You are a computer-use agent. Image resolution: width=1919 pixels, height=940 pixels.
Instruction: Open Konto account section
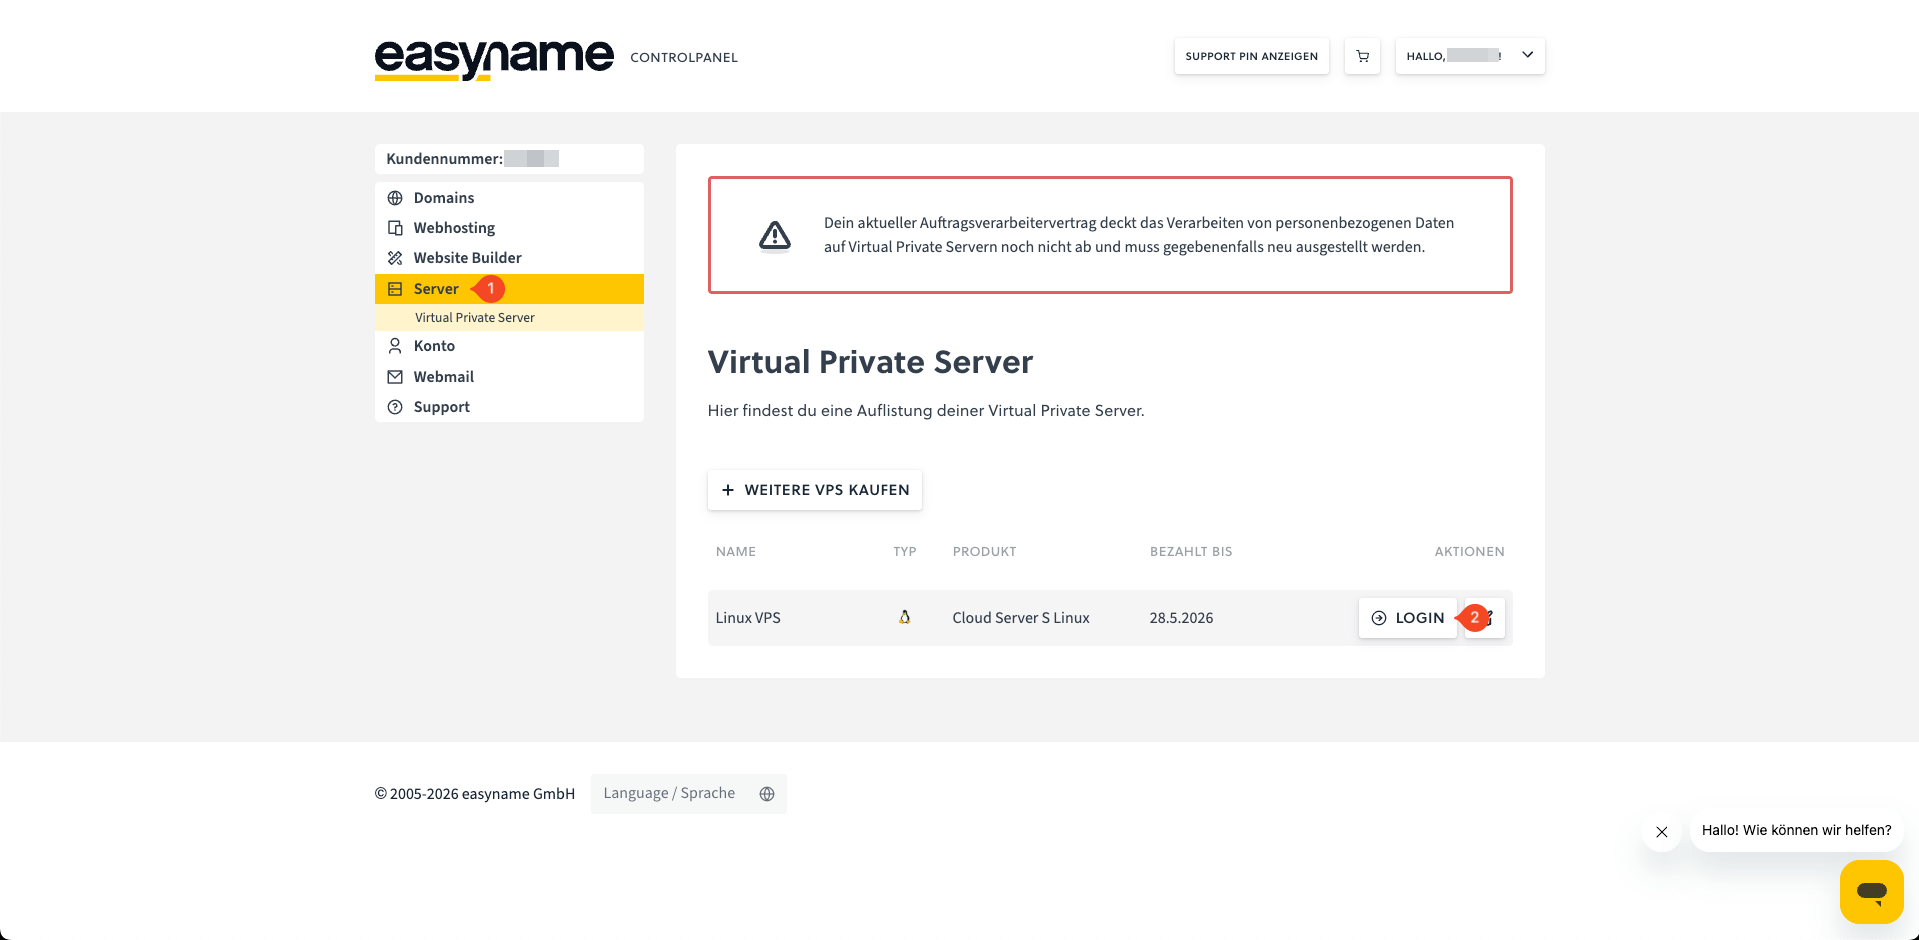click(434, 346)
